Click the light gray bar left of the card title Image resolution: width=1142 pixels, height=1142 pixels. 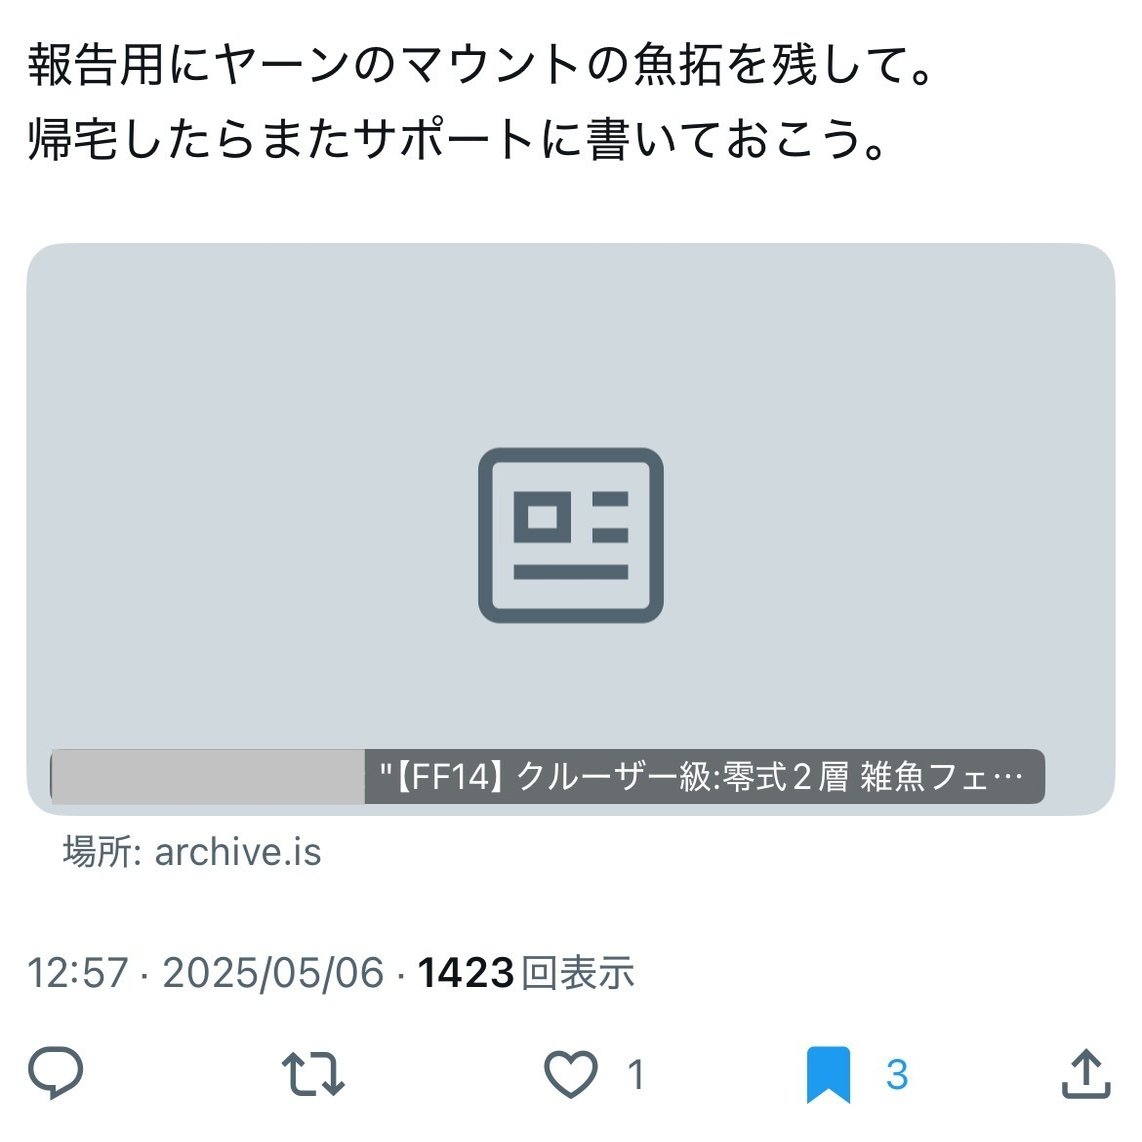(x=208, y=776)
